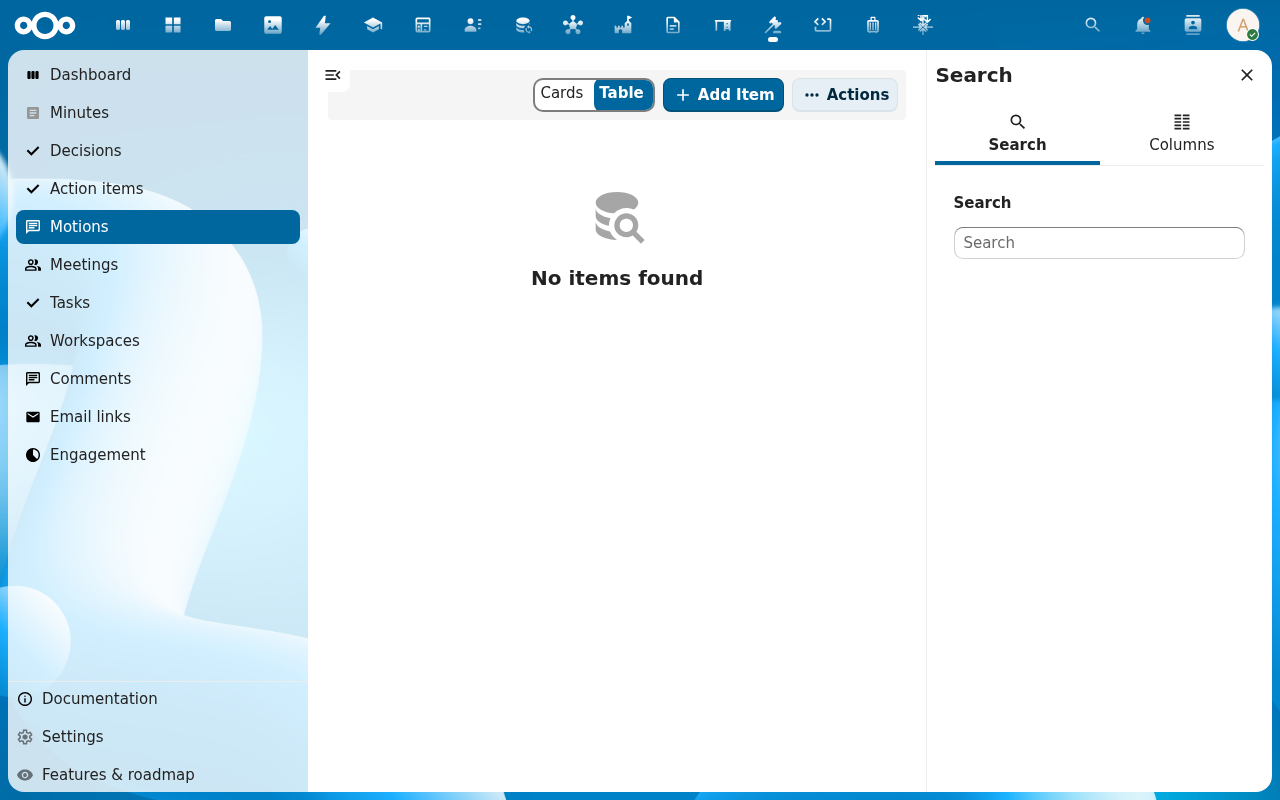Screen dimensions: 1280x800
Task: Open the Photos app icon
Action: coord(273,25)
